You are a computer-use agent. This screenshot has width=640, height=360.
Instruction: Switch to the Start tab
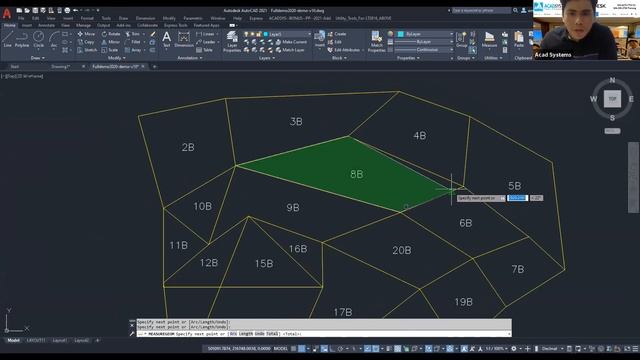(x=15, y=66)
